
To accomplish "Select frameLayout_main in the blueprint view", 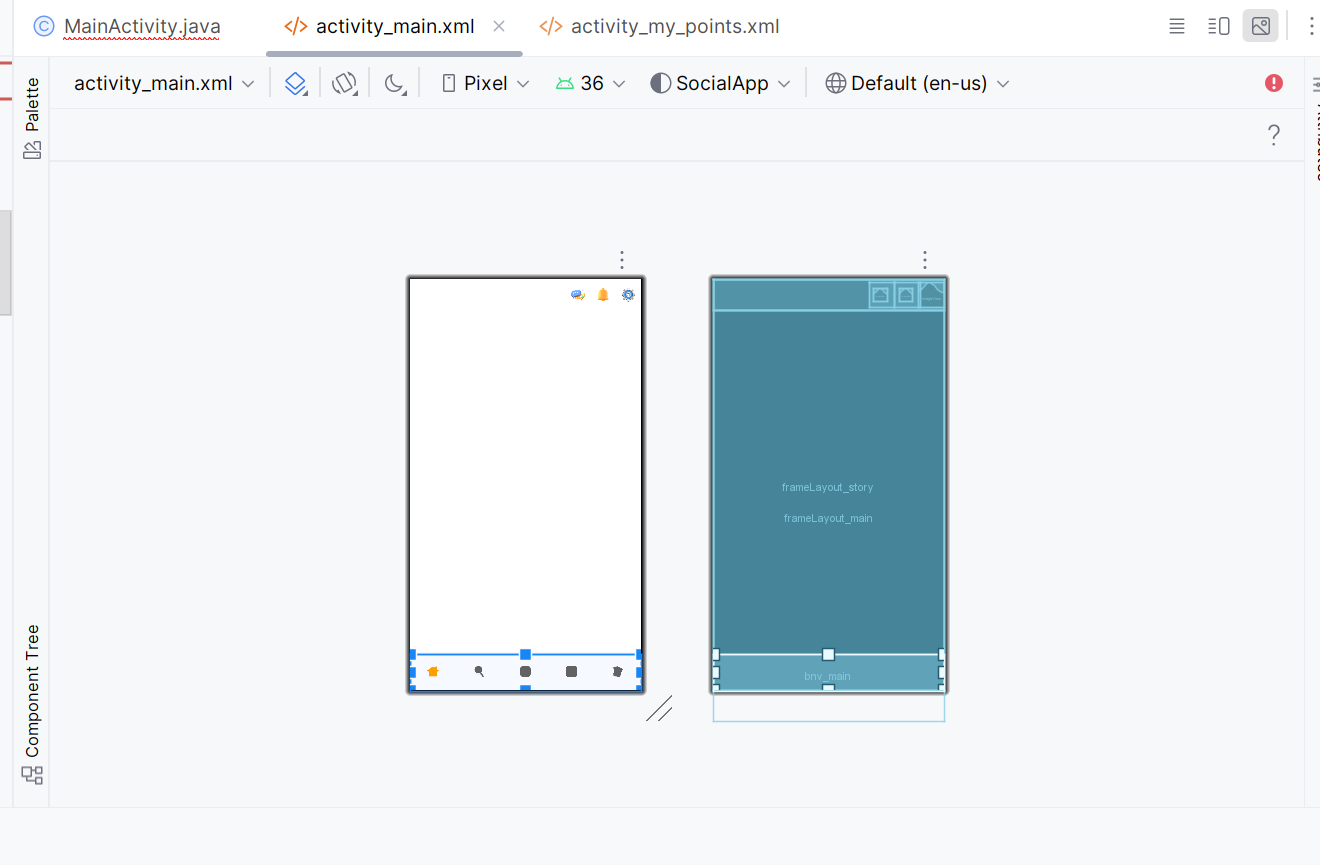I will pyautogui.click(x=828, y=518).
